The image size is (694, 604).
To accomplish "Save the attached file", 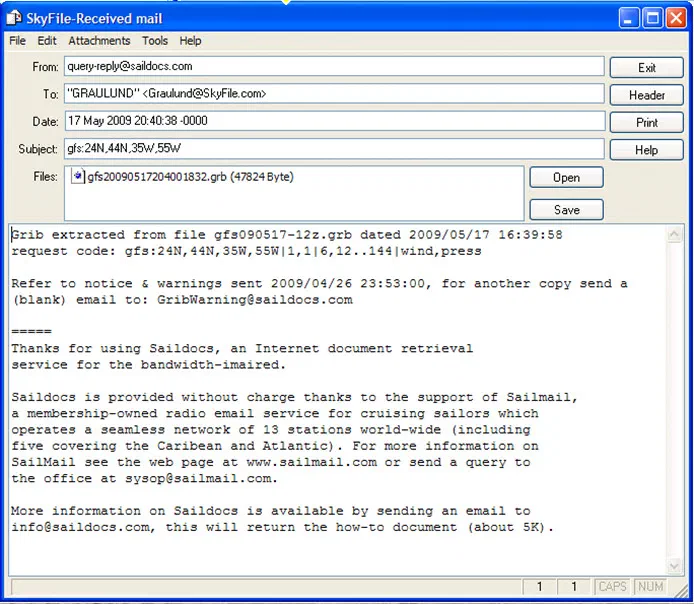I will 567,210.
